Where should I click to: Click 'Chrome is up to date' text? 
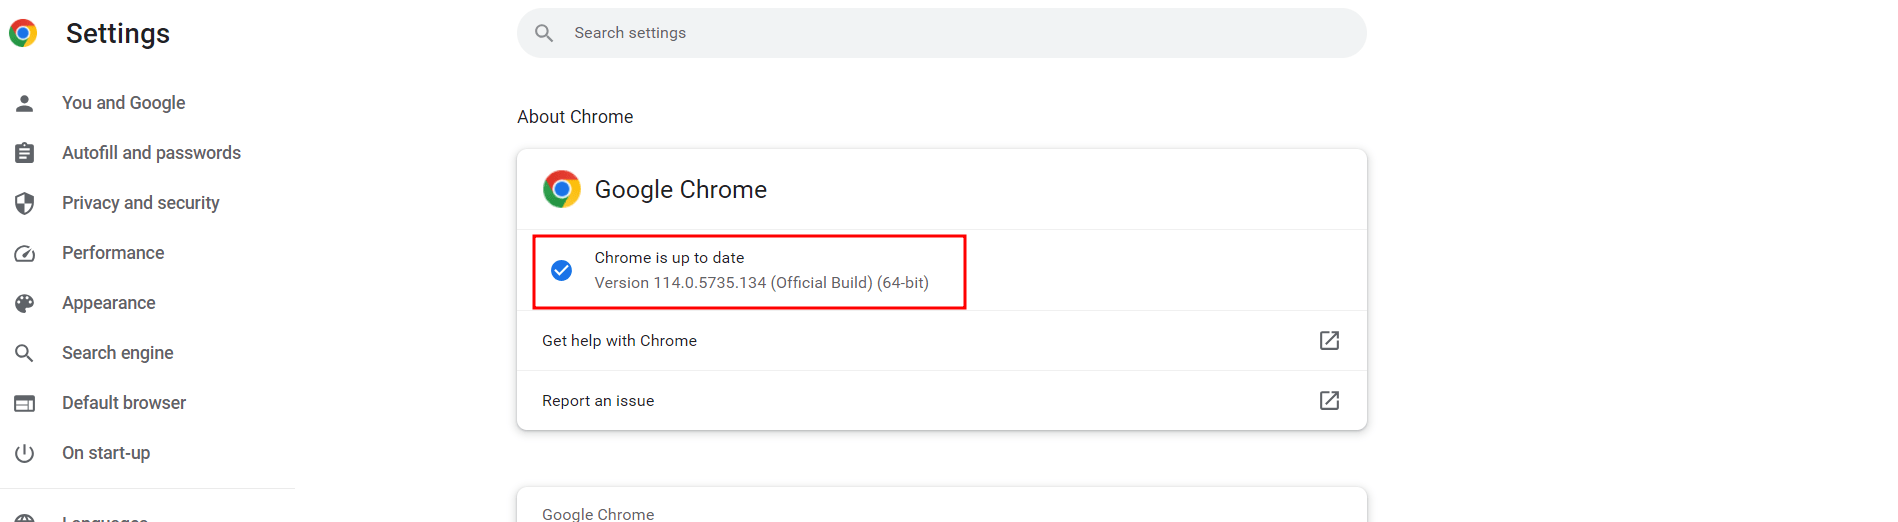tap(669, 258)
